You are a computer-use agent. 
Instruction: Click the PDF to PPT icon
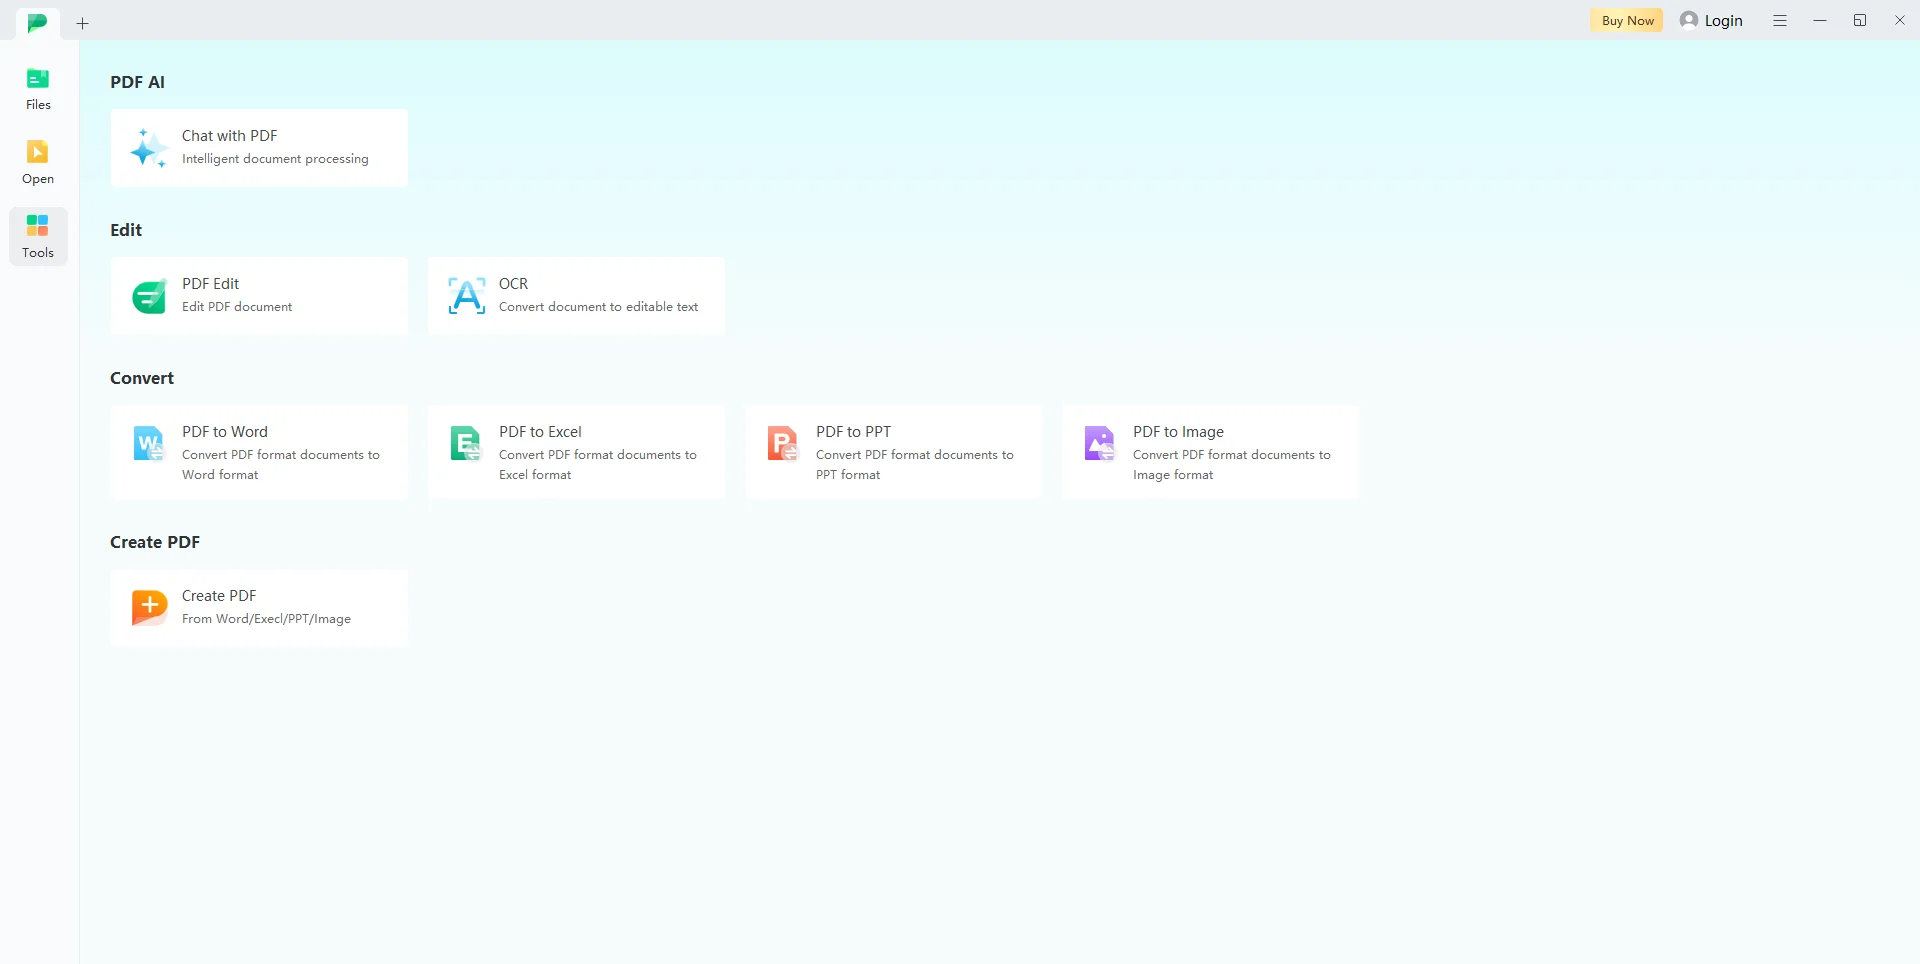[783, 443]
